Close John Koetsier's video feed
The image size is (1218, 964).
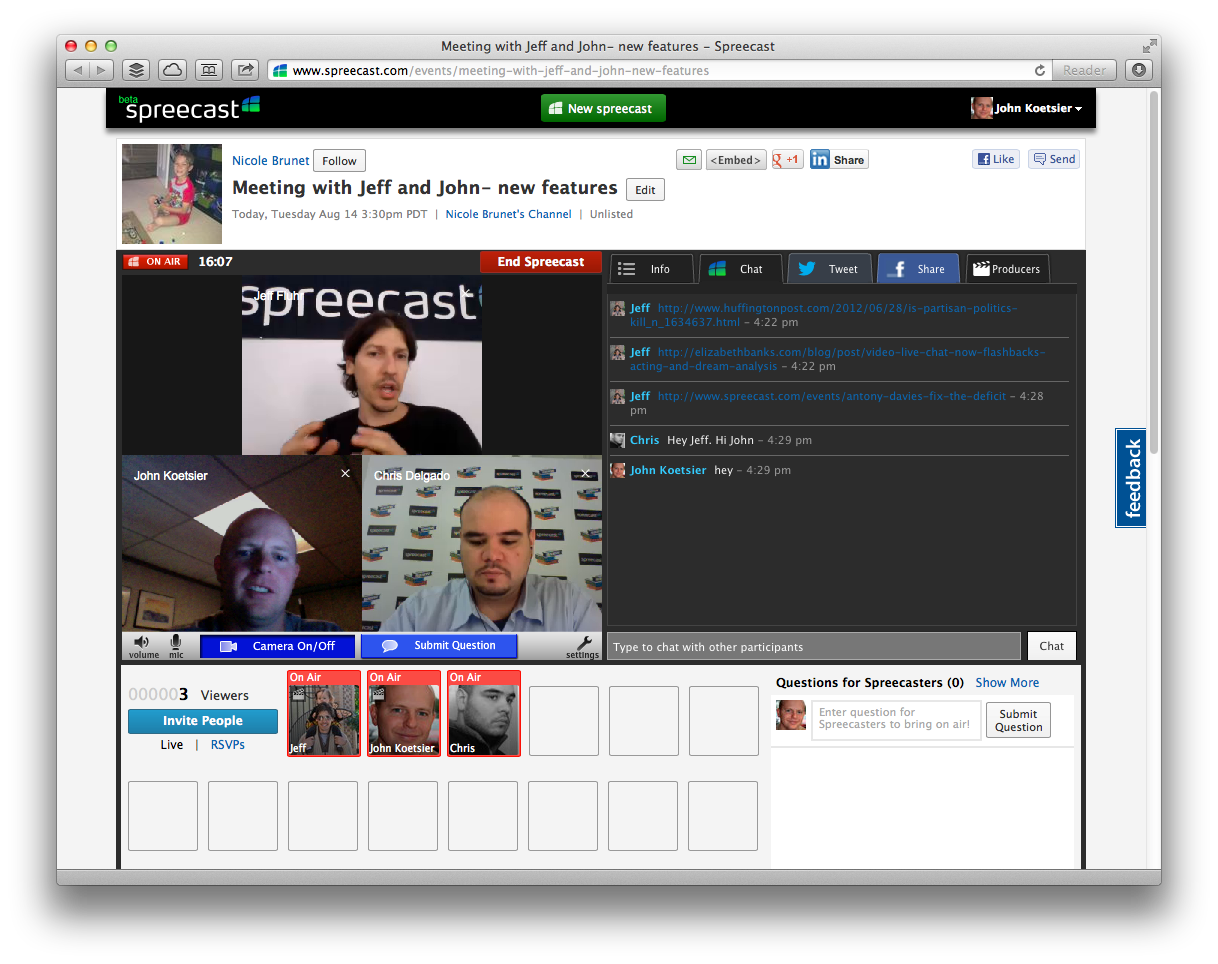(345, 474)
